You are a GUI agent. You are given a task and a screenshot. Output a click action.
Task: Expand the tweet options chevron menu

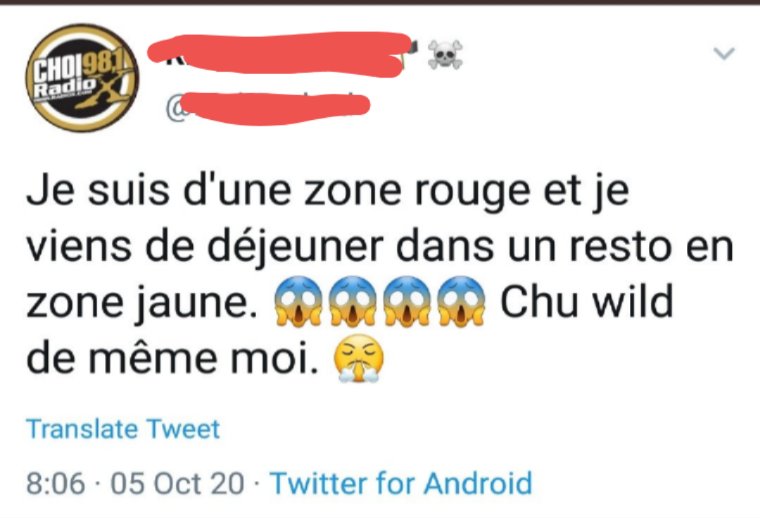[x=724, y=53]
